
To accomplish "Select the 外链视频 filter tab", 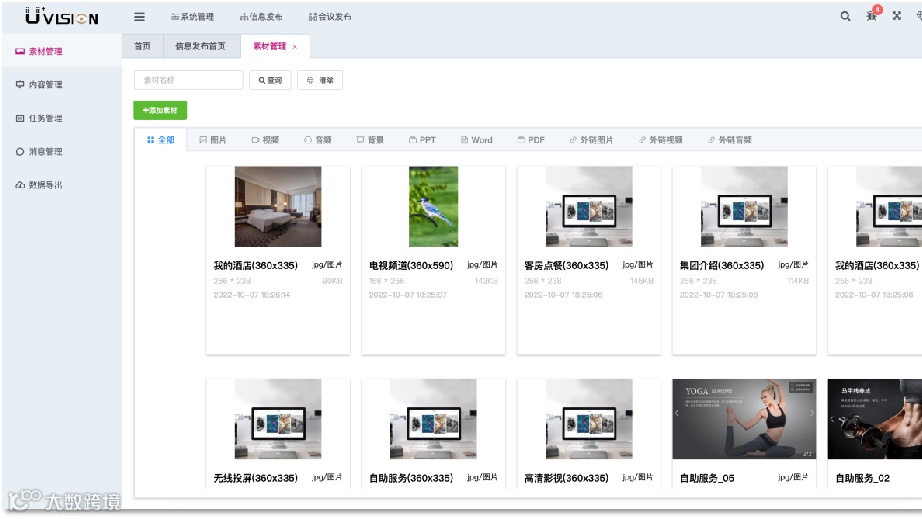I will pos(660,140).
